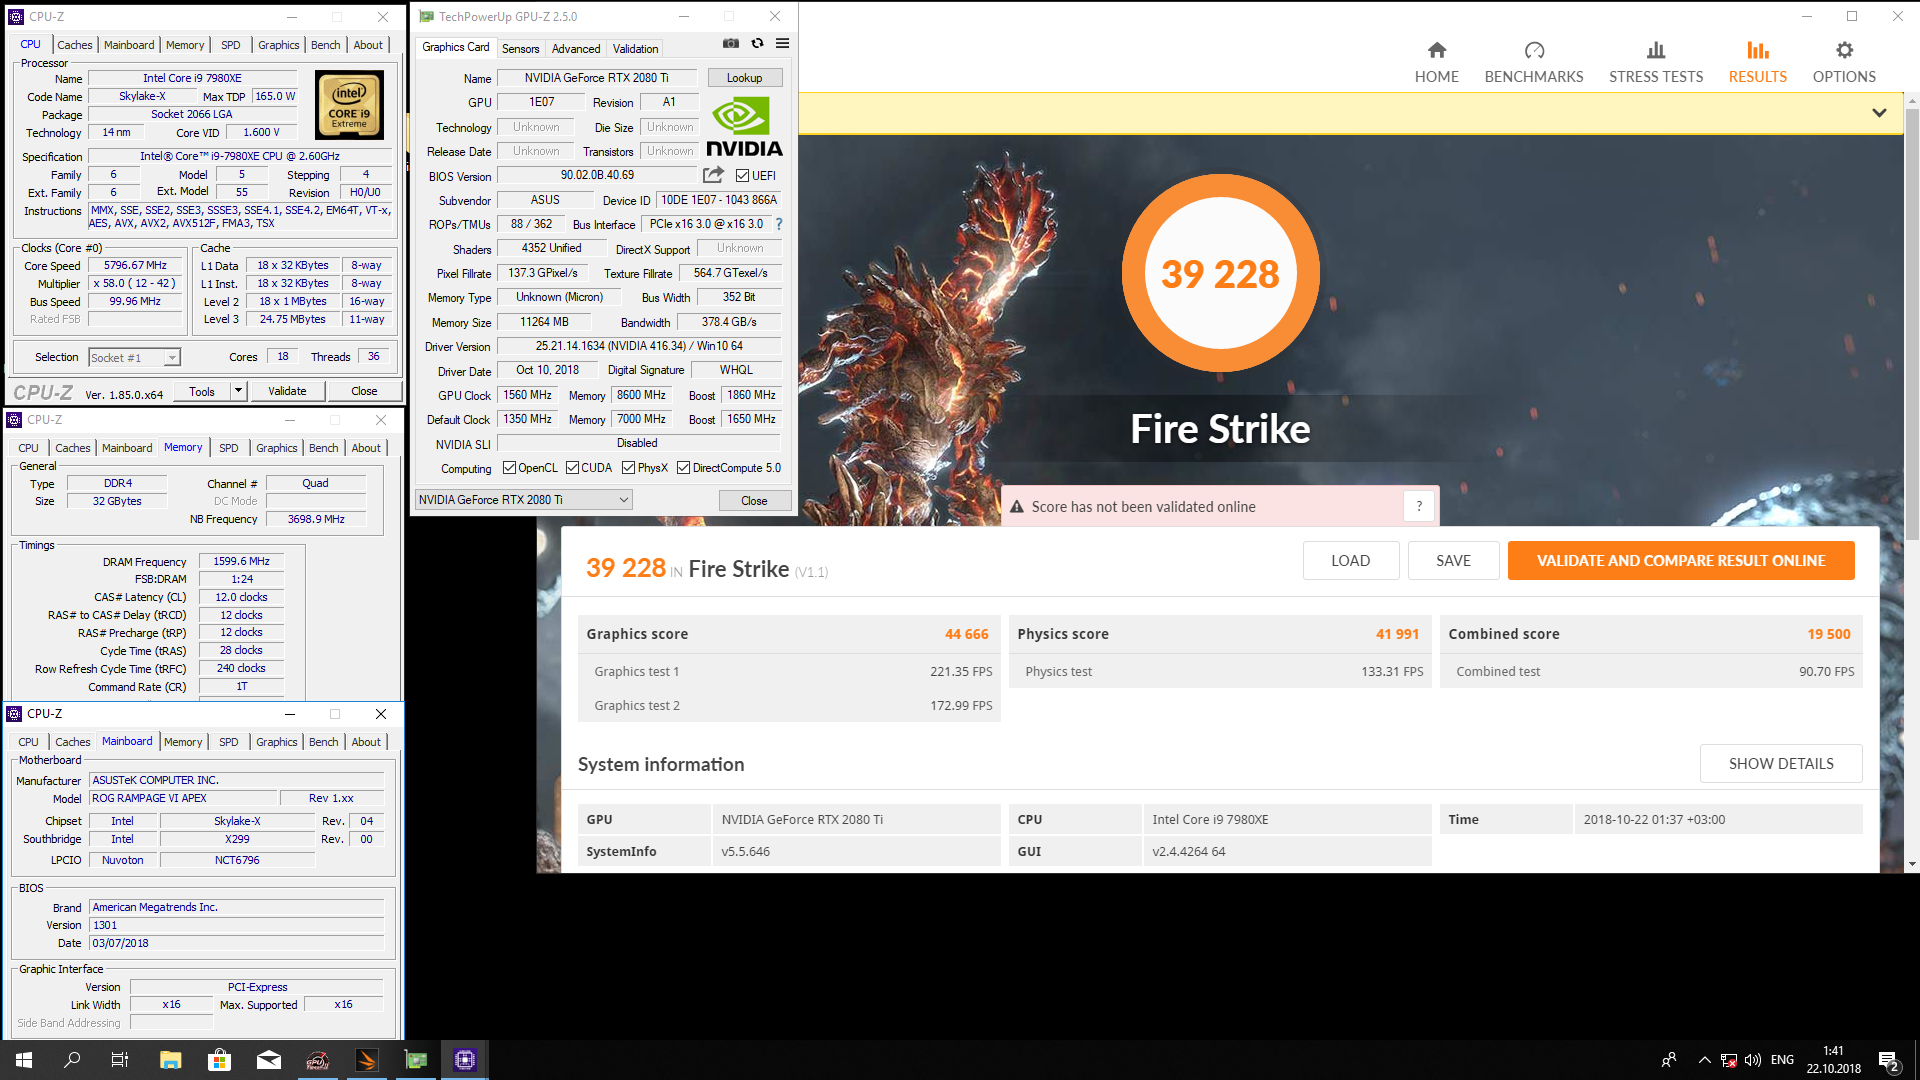Open Graphics tab in middle CPU-Z window
The width and height of the screenshot is (1920, 1080).
click(x=276, y=448)
